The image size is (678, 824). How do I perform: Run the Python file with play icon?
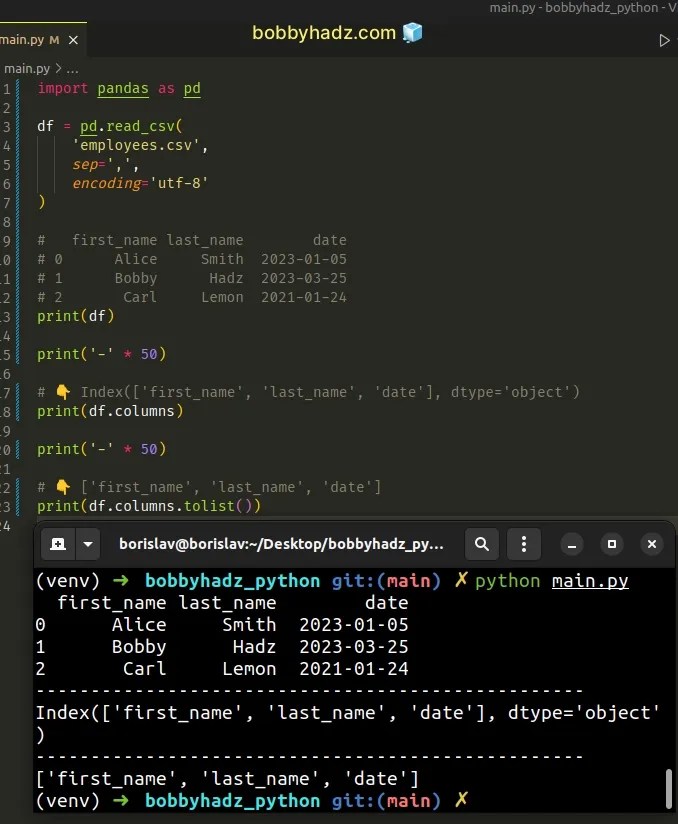click(664, 40)
